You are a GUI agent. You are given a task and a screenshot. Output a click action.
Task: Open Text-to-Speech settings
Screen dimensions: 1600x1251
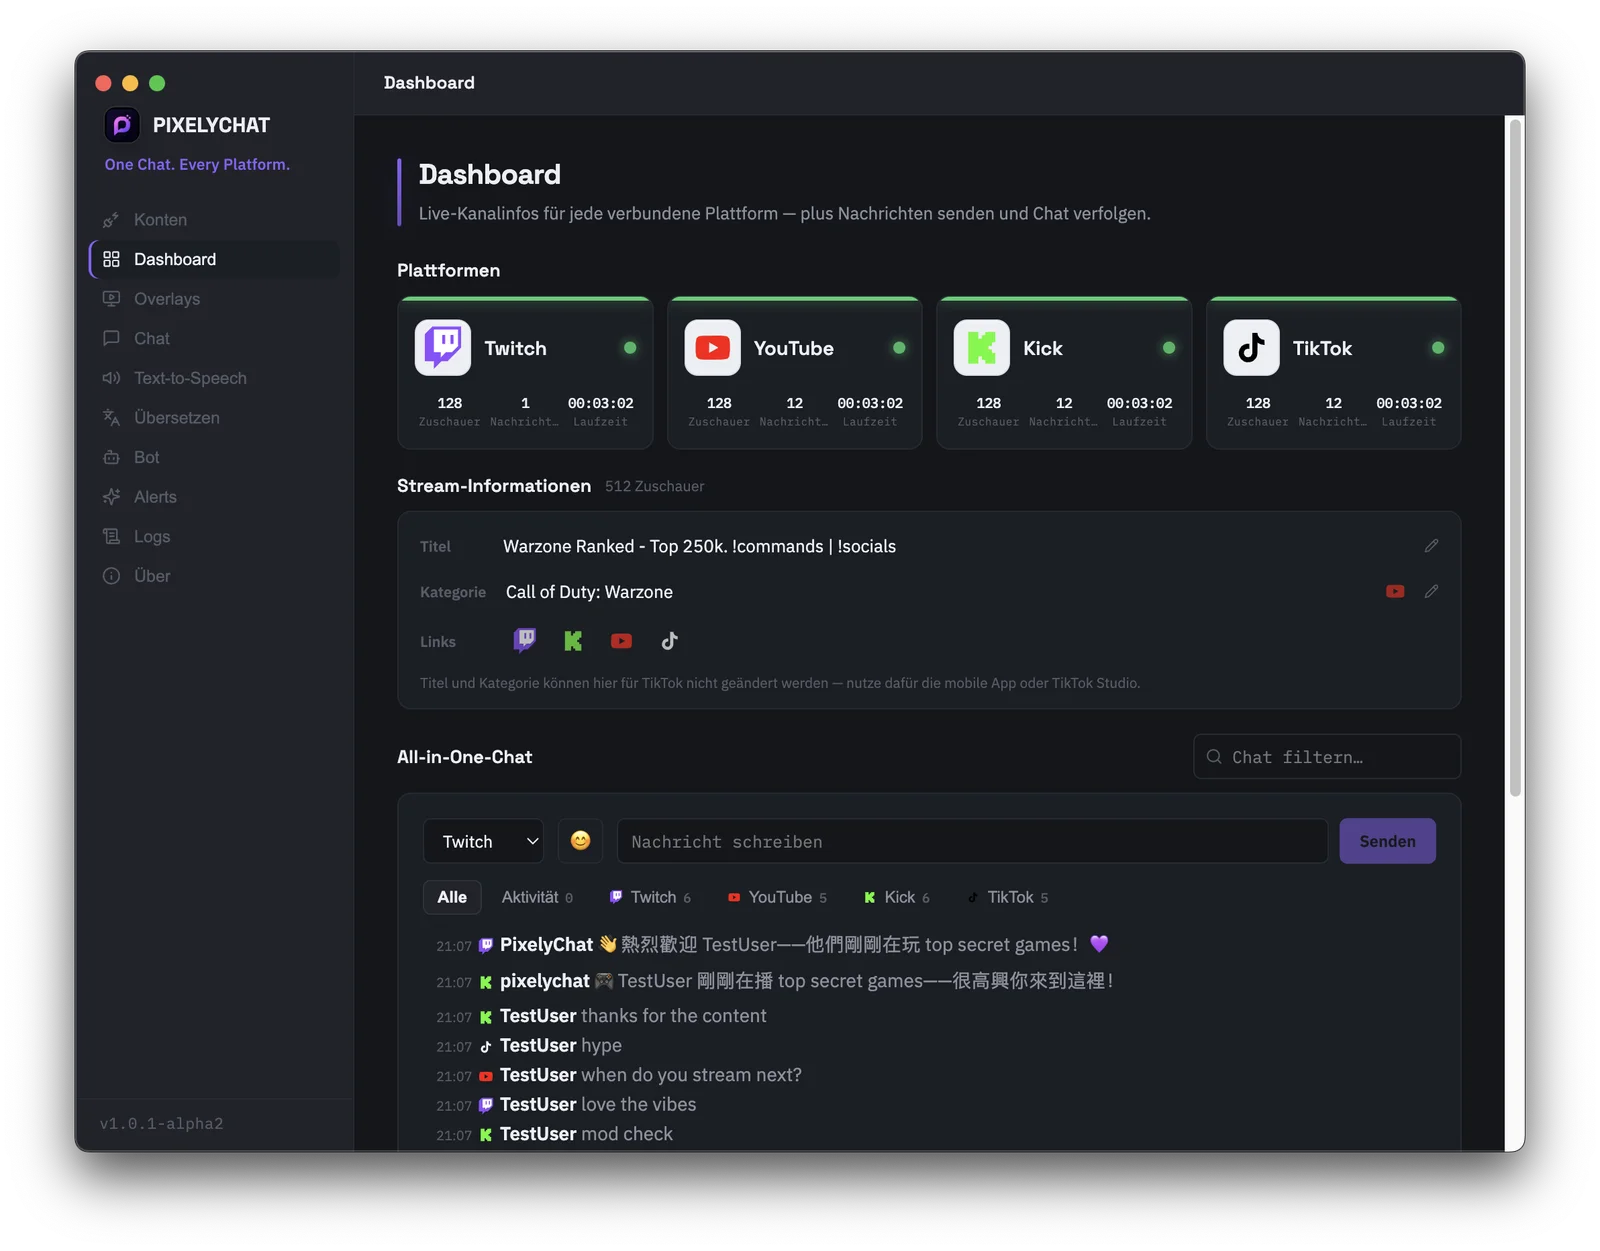point(215,378)
